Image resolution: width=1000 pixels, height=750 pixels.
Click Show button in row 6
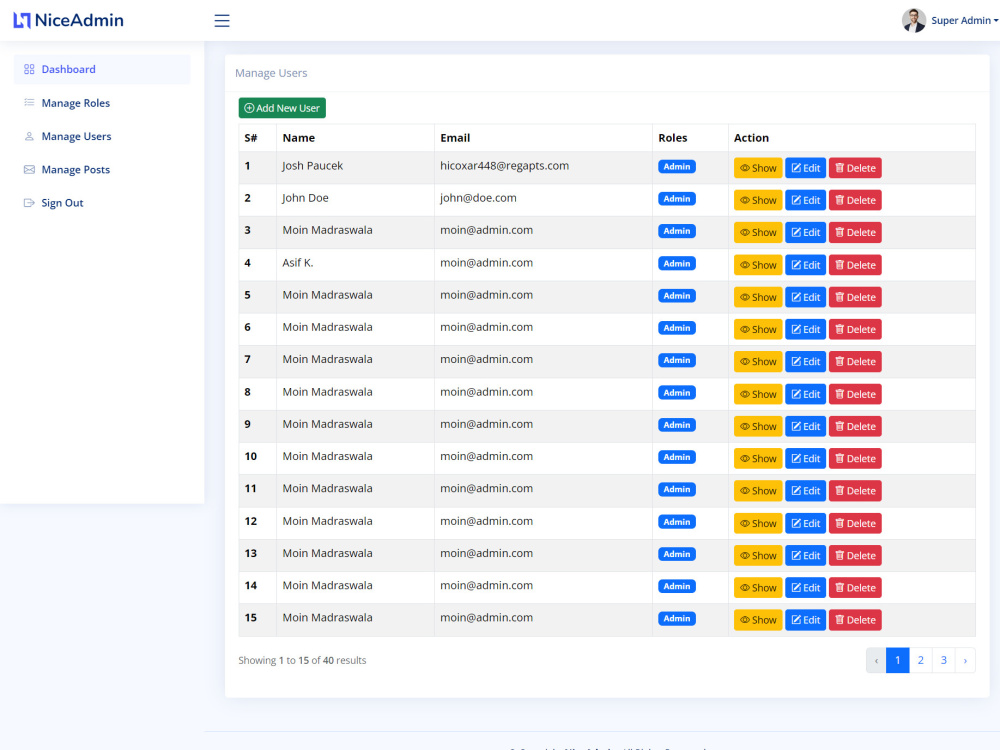[758, 329]
